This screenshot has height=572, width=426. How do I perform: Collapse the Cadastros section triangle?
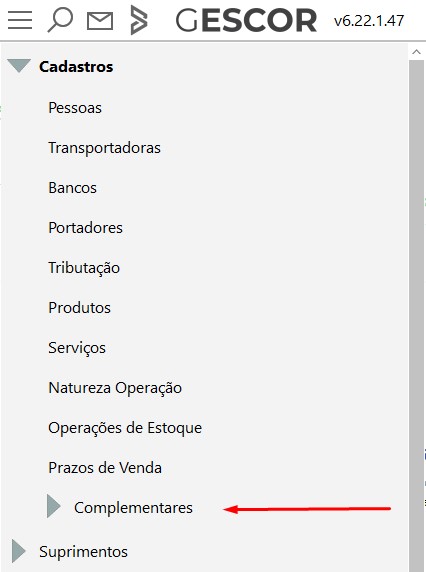pos(19,66)
